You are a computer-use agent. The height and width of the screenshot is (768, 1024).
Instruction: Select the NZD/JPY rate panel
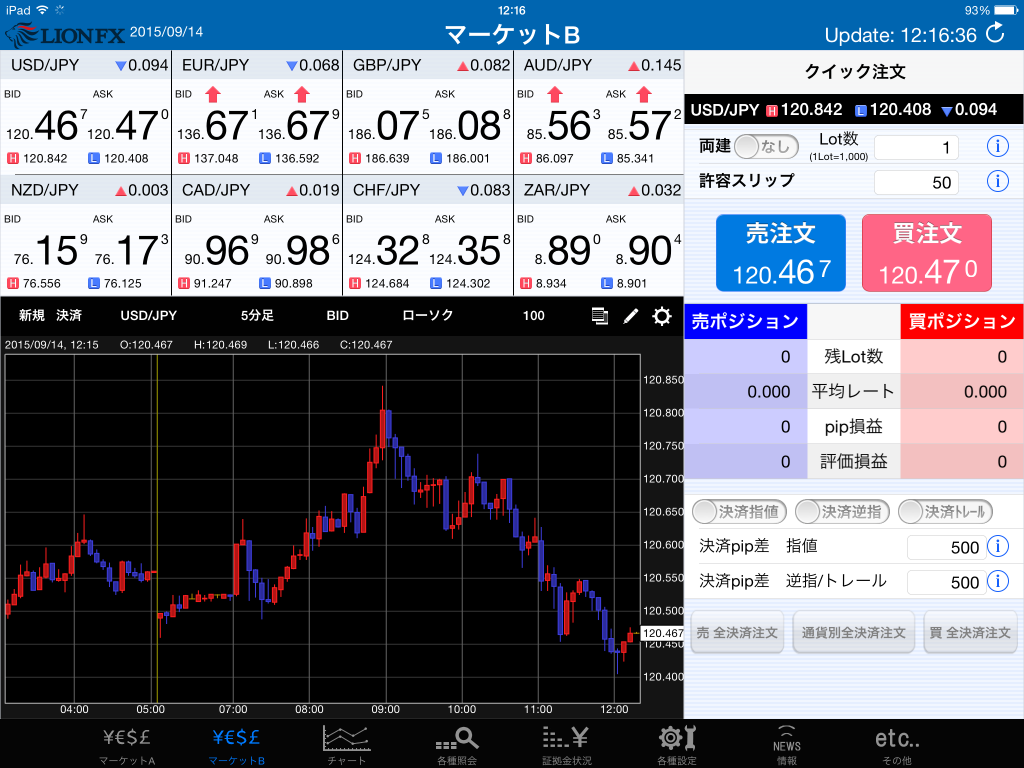click(x=86, y=236)
